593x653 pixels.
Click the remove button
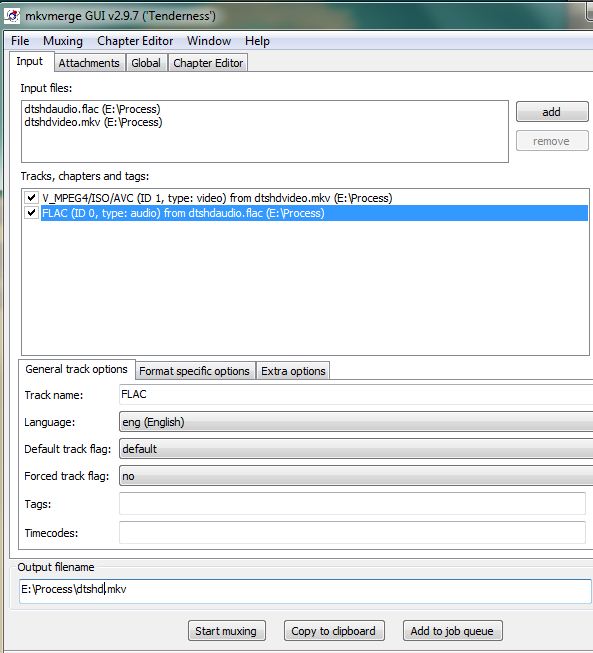552,141
